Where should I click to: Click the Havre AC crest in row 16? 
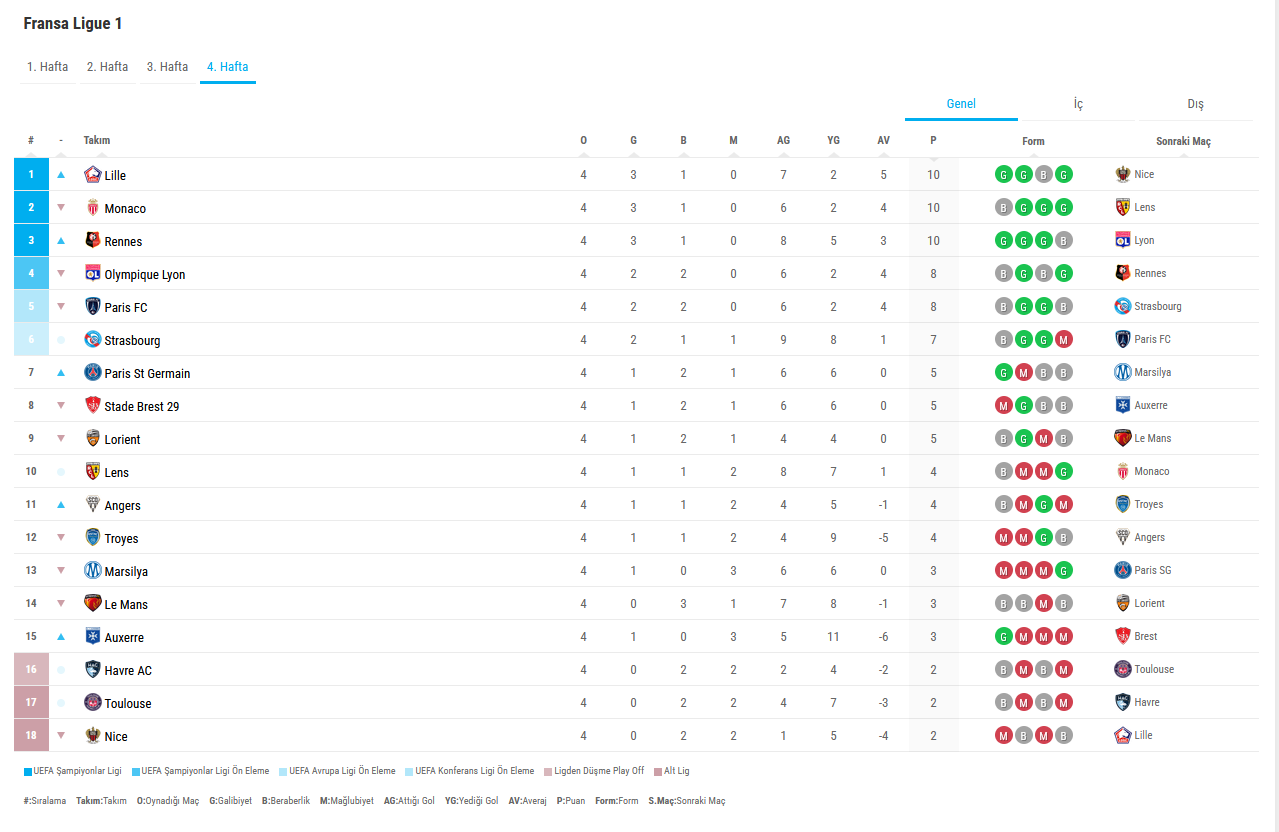(x=93, y=670)
